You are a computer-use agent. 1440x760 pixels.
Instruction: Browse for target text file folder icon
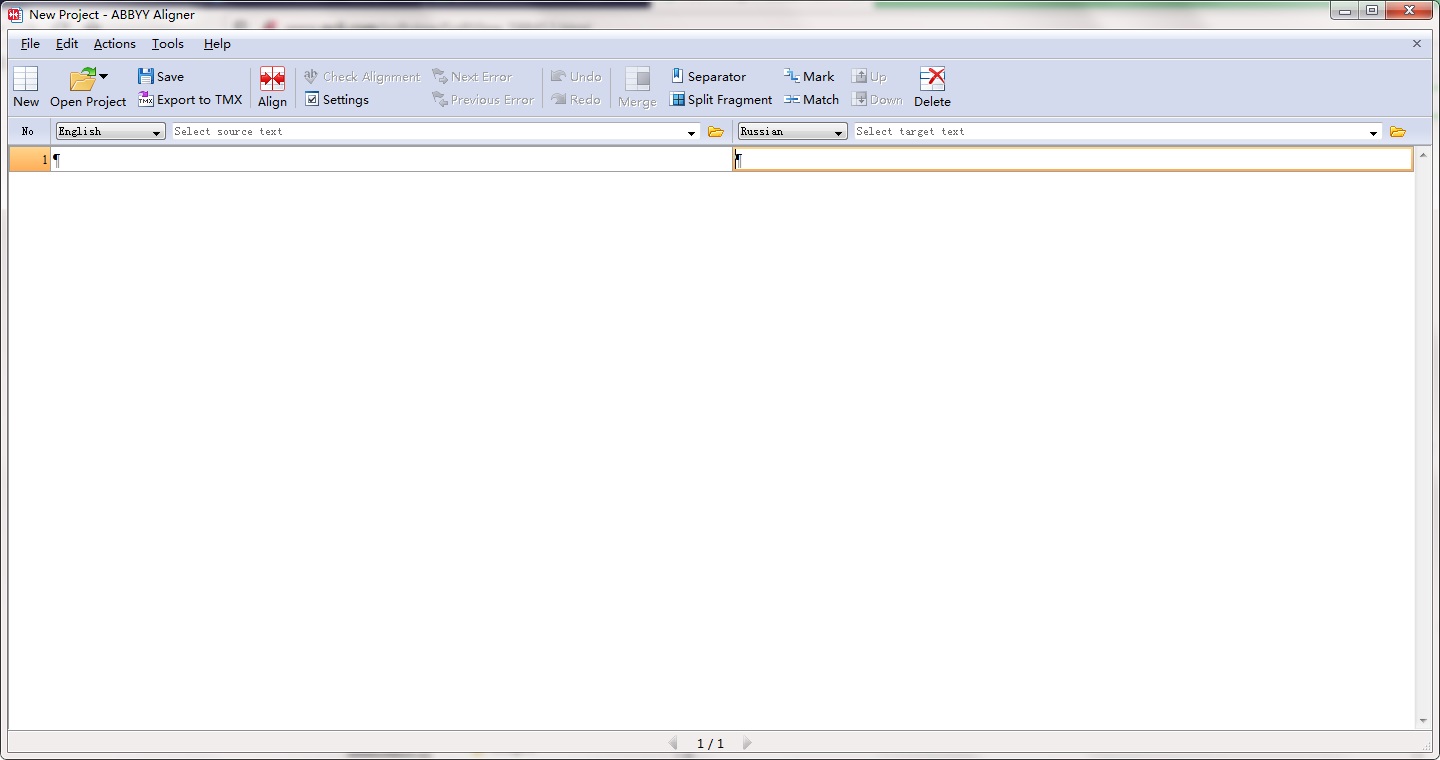(1397, 131)
